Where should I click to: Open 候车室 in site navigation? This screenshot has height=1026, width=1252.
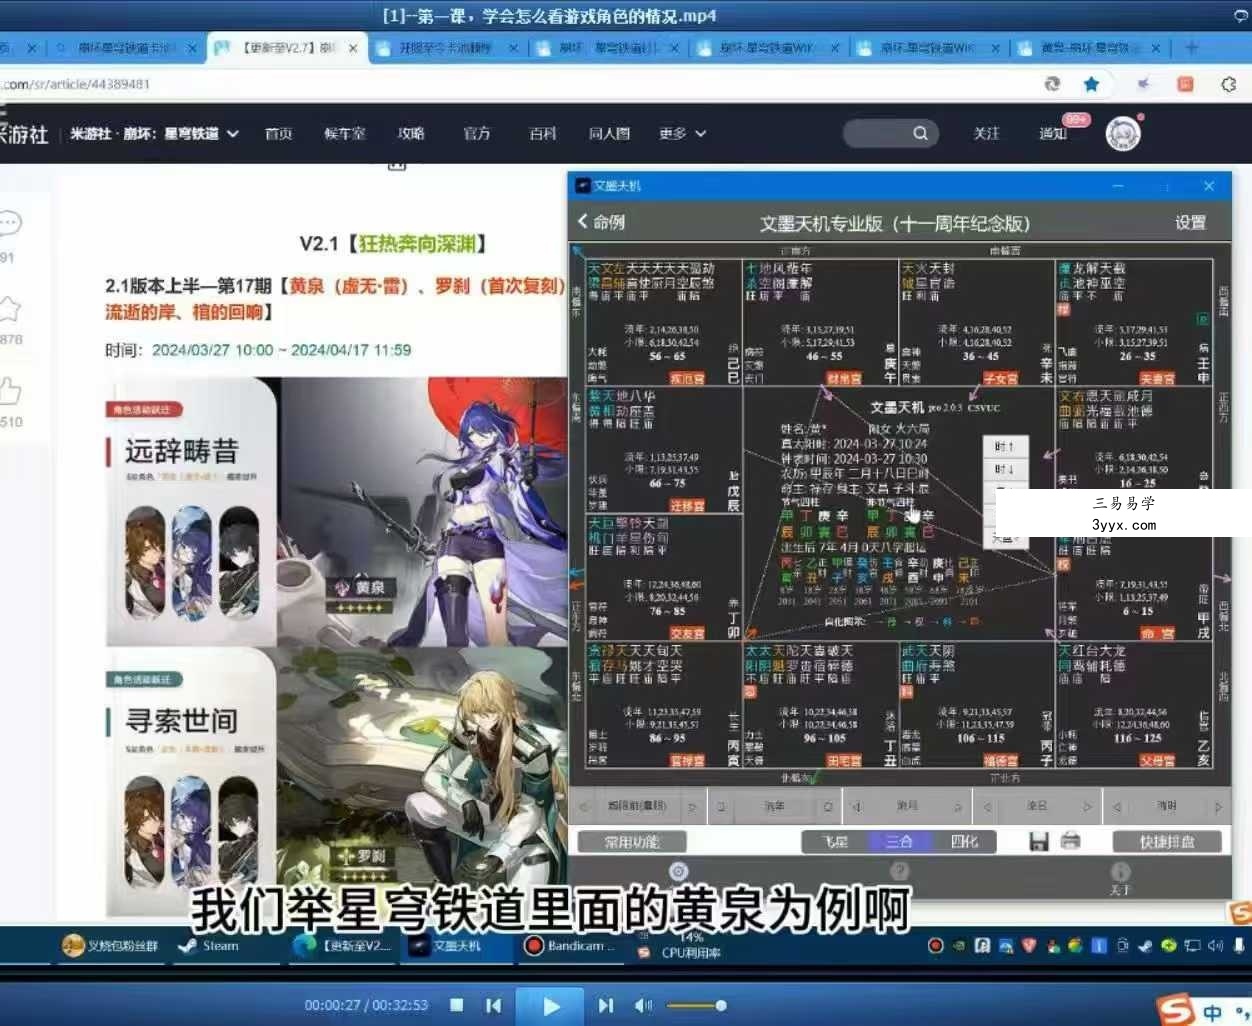[x=345, y=133]
